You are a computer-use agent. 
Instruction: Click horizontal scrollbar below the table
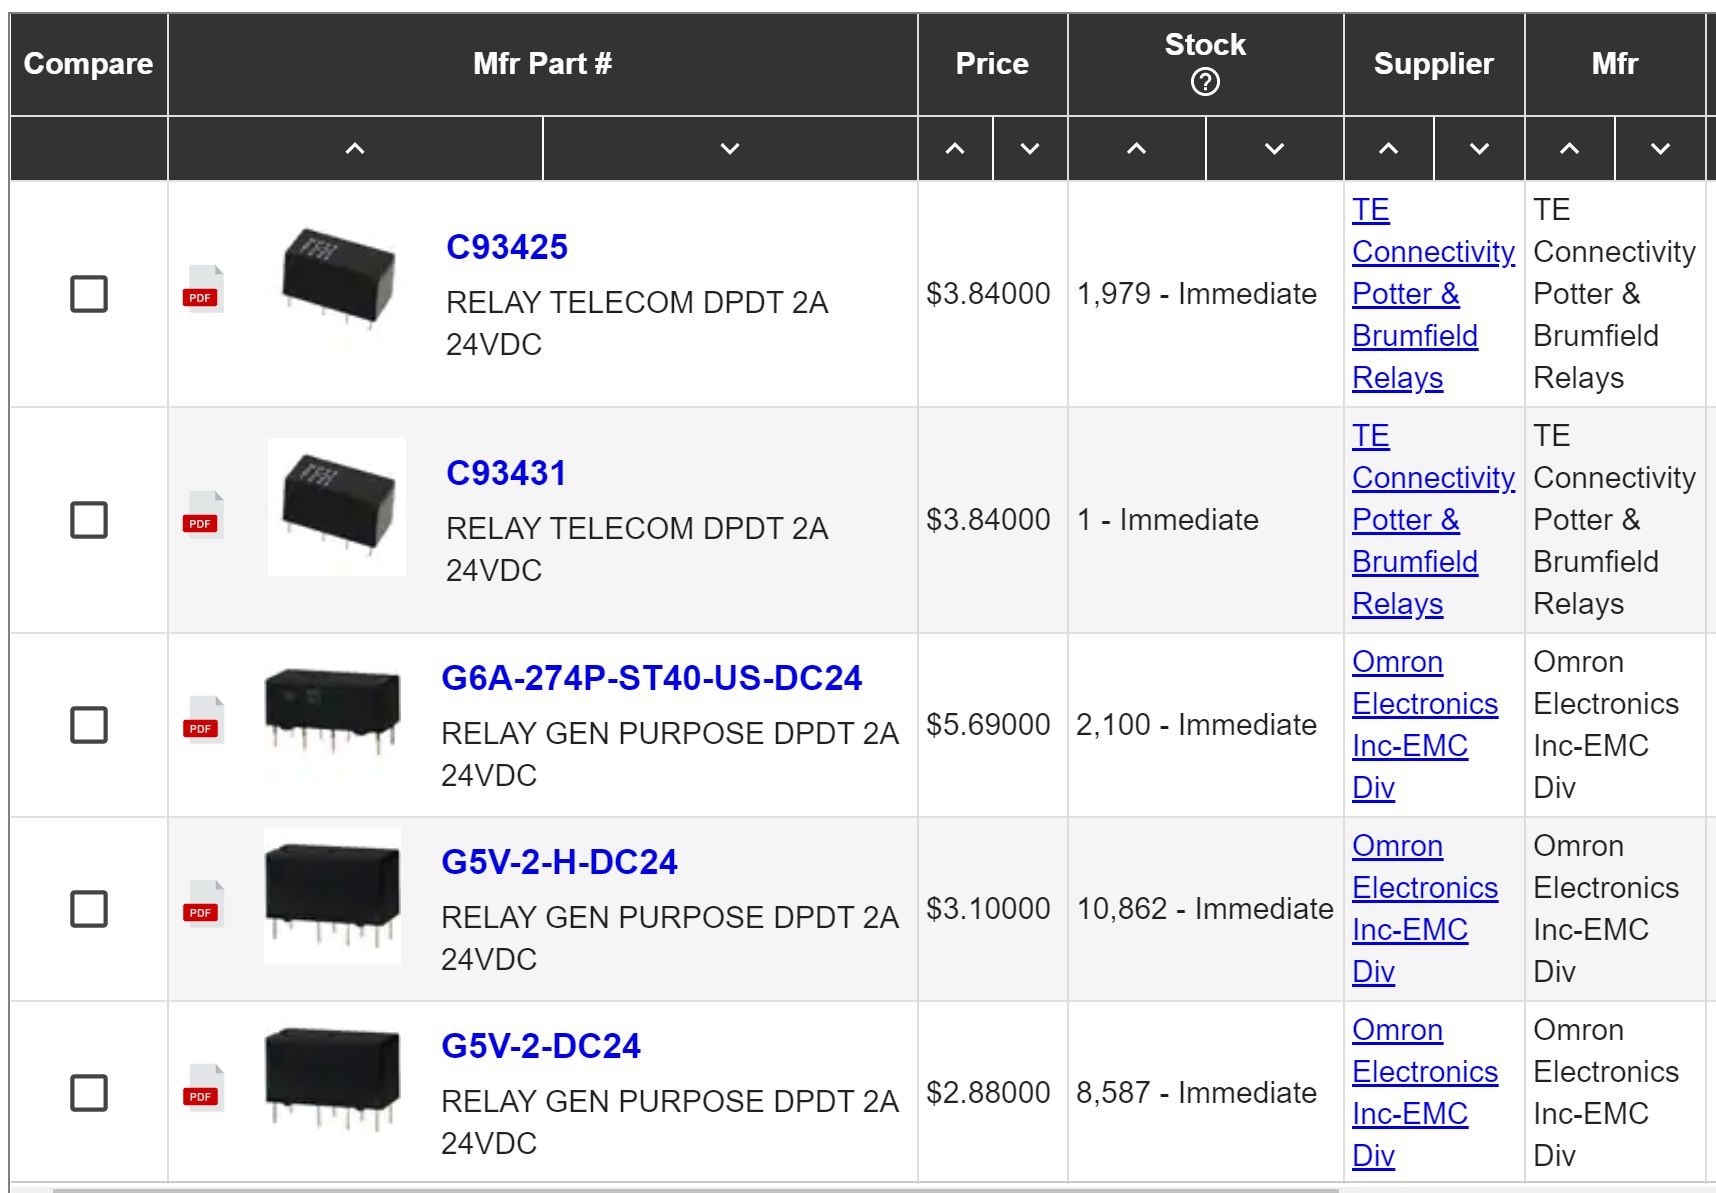tap(695, 1190)
